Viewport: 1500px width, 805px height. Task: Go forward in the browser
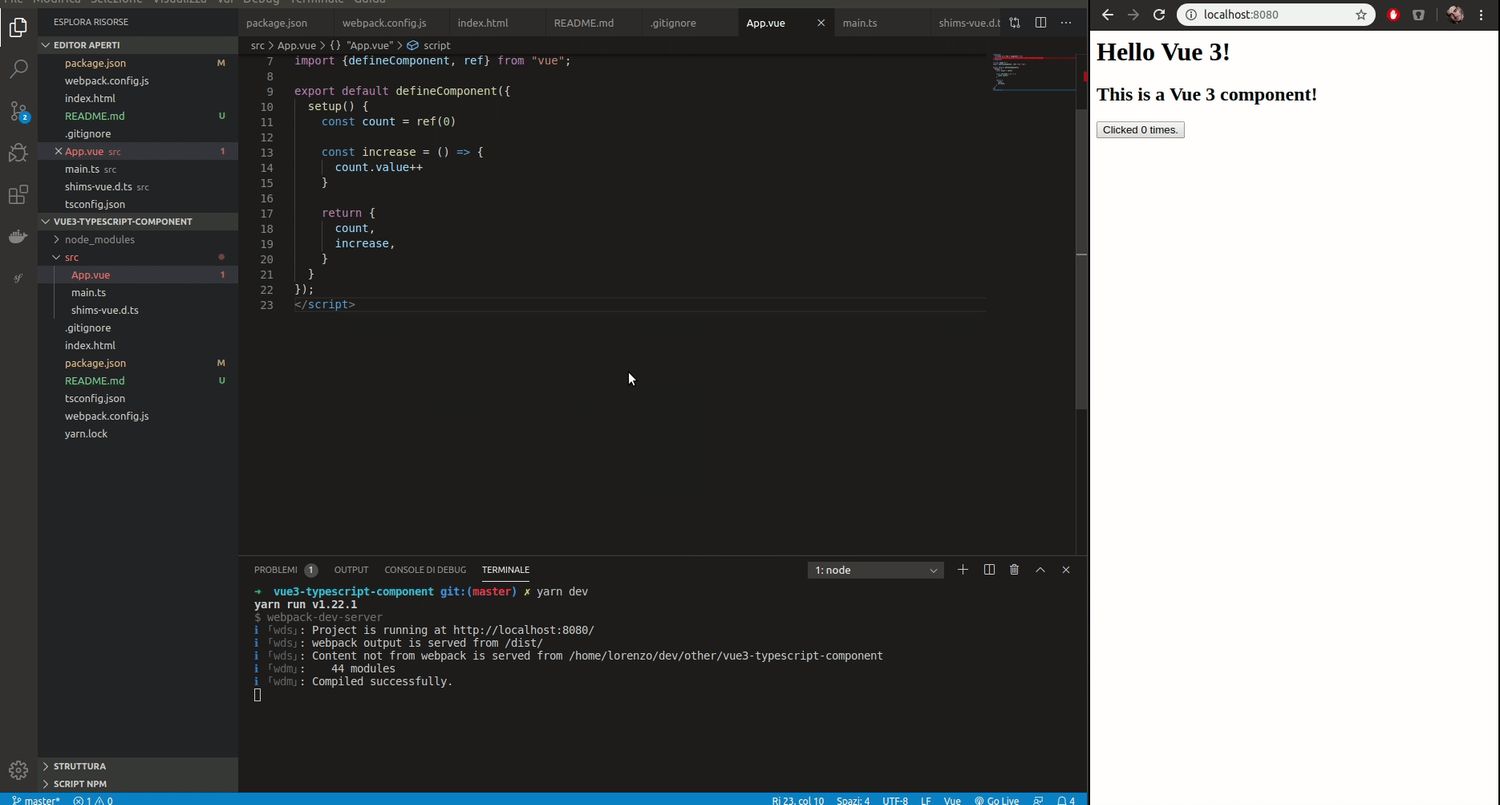point(1133,15)
